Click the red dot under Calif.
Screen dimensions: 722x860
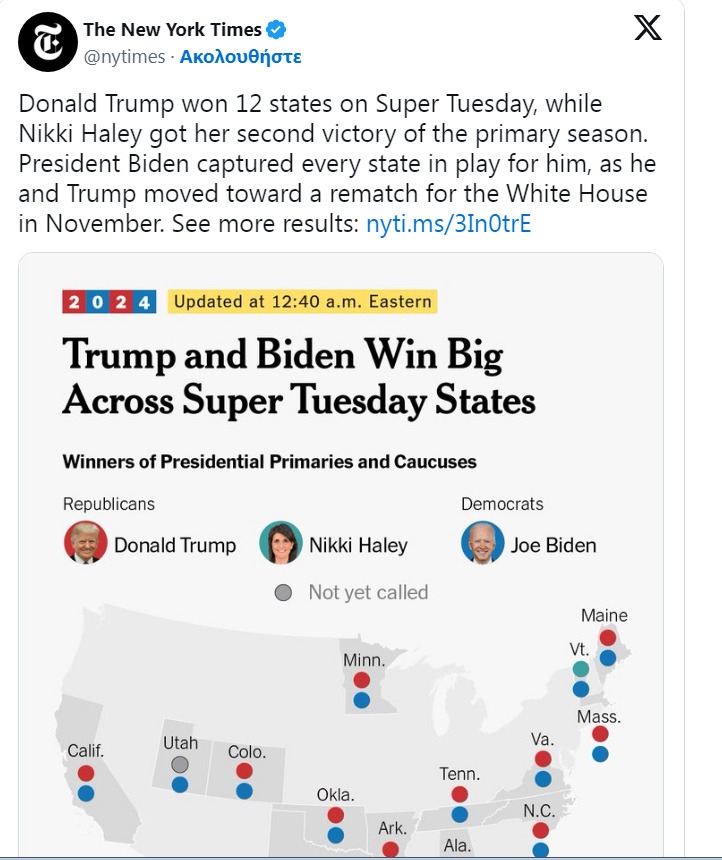pyautogui.click(x=86, y=773)
